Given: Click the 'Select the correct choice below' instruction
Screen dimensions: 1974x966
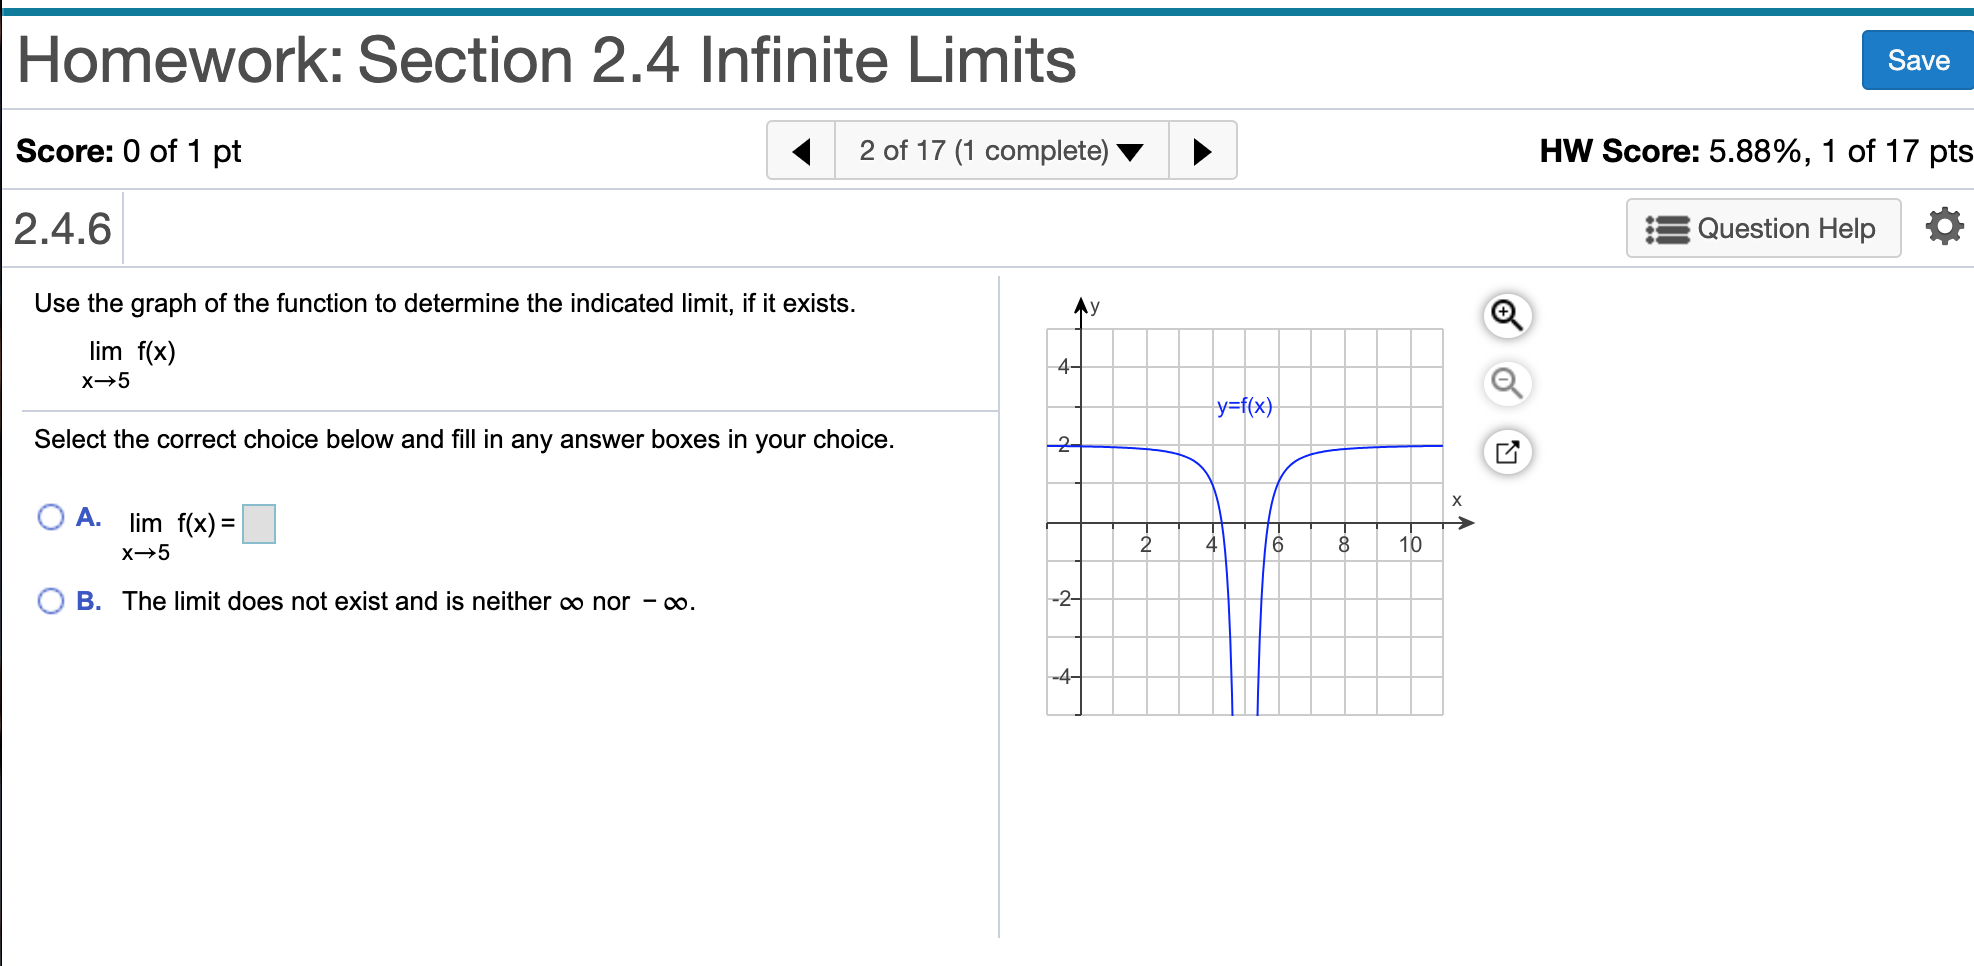Looking at the screenshot, I should pos(464,439).
